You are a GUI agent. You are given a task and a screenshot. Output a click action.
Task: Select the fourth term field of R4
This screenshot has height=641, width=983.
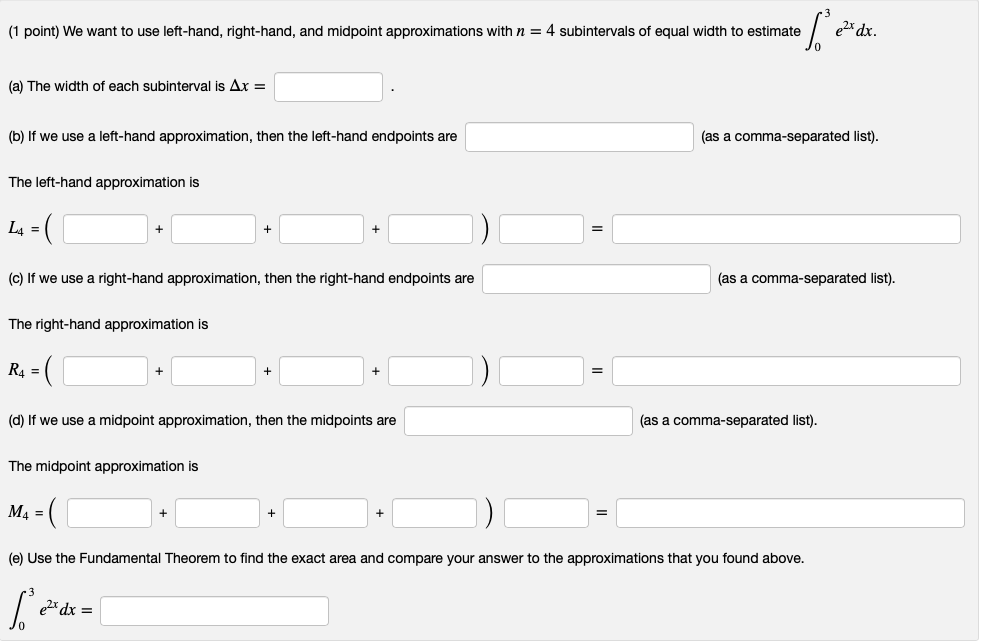(x=428, y=370)
